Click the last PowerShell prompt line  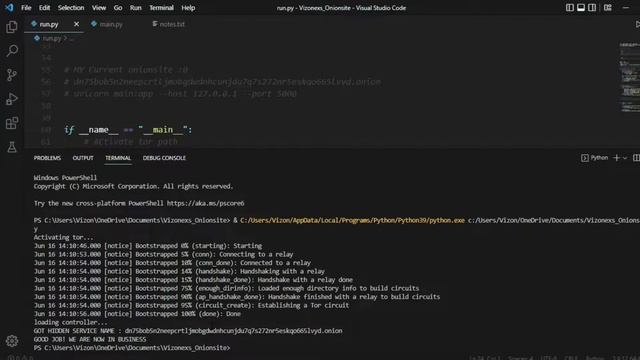click(132, 348)
